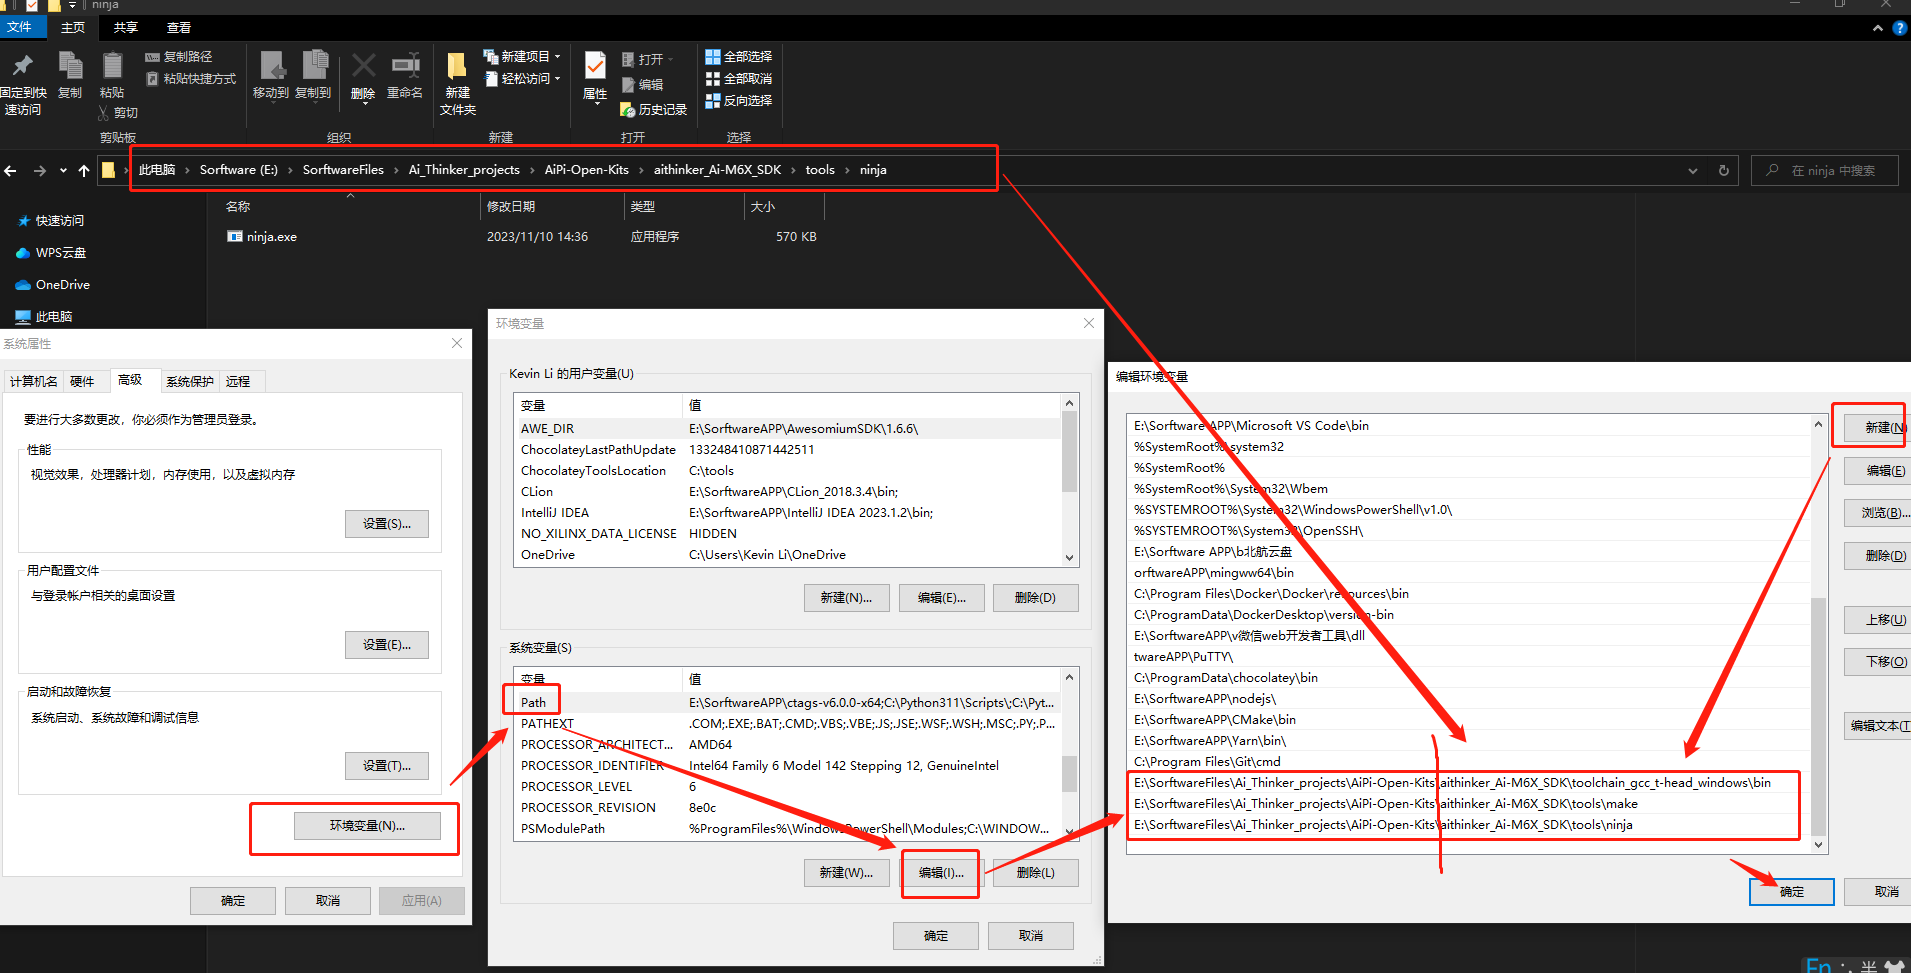Select the AWE_DIR user variable row
The width and height of the screenshot is (1911, 973).
coord(786,429)
